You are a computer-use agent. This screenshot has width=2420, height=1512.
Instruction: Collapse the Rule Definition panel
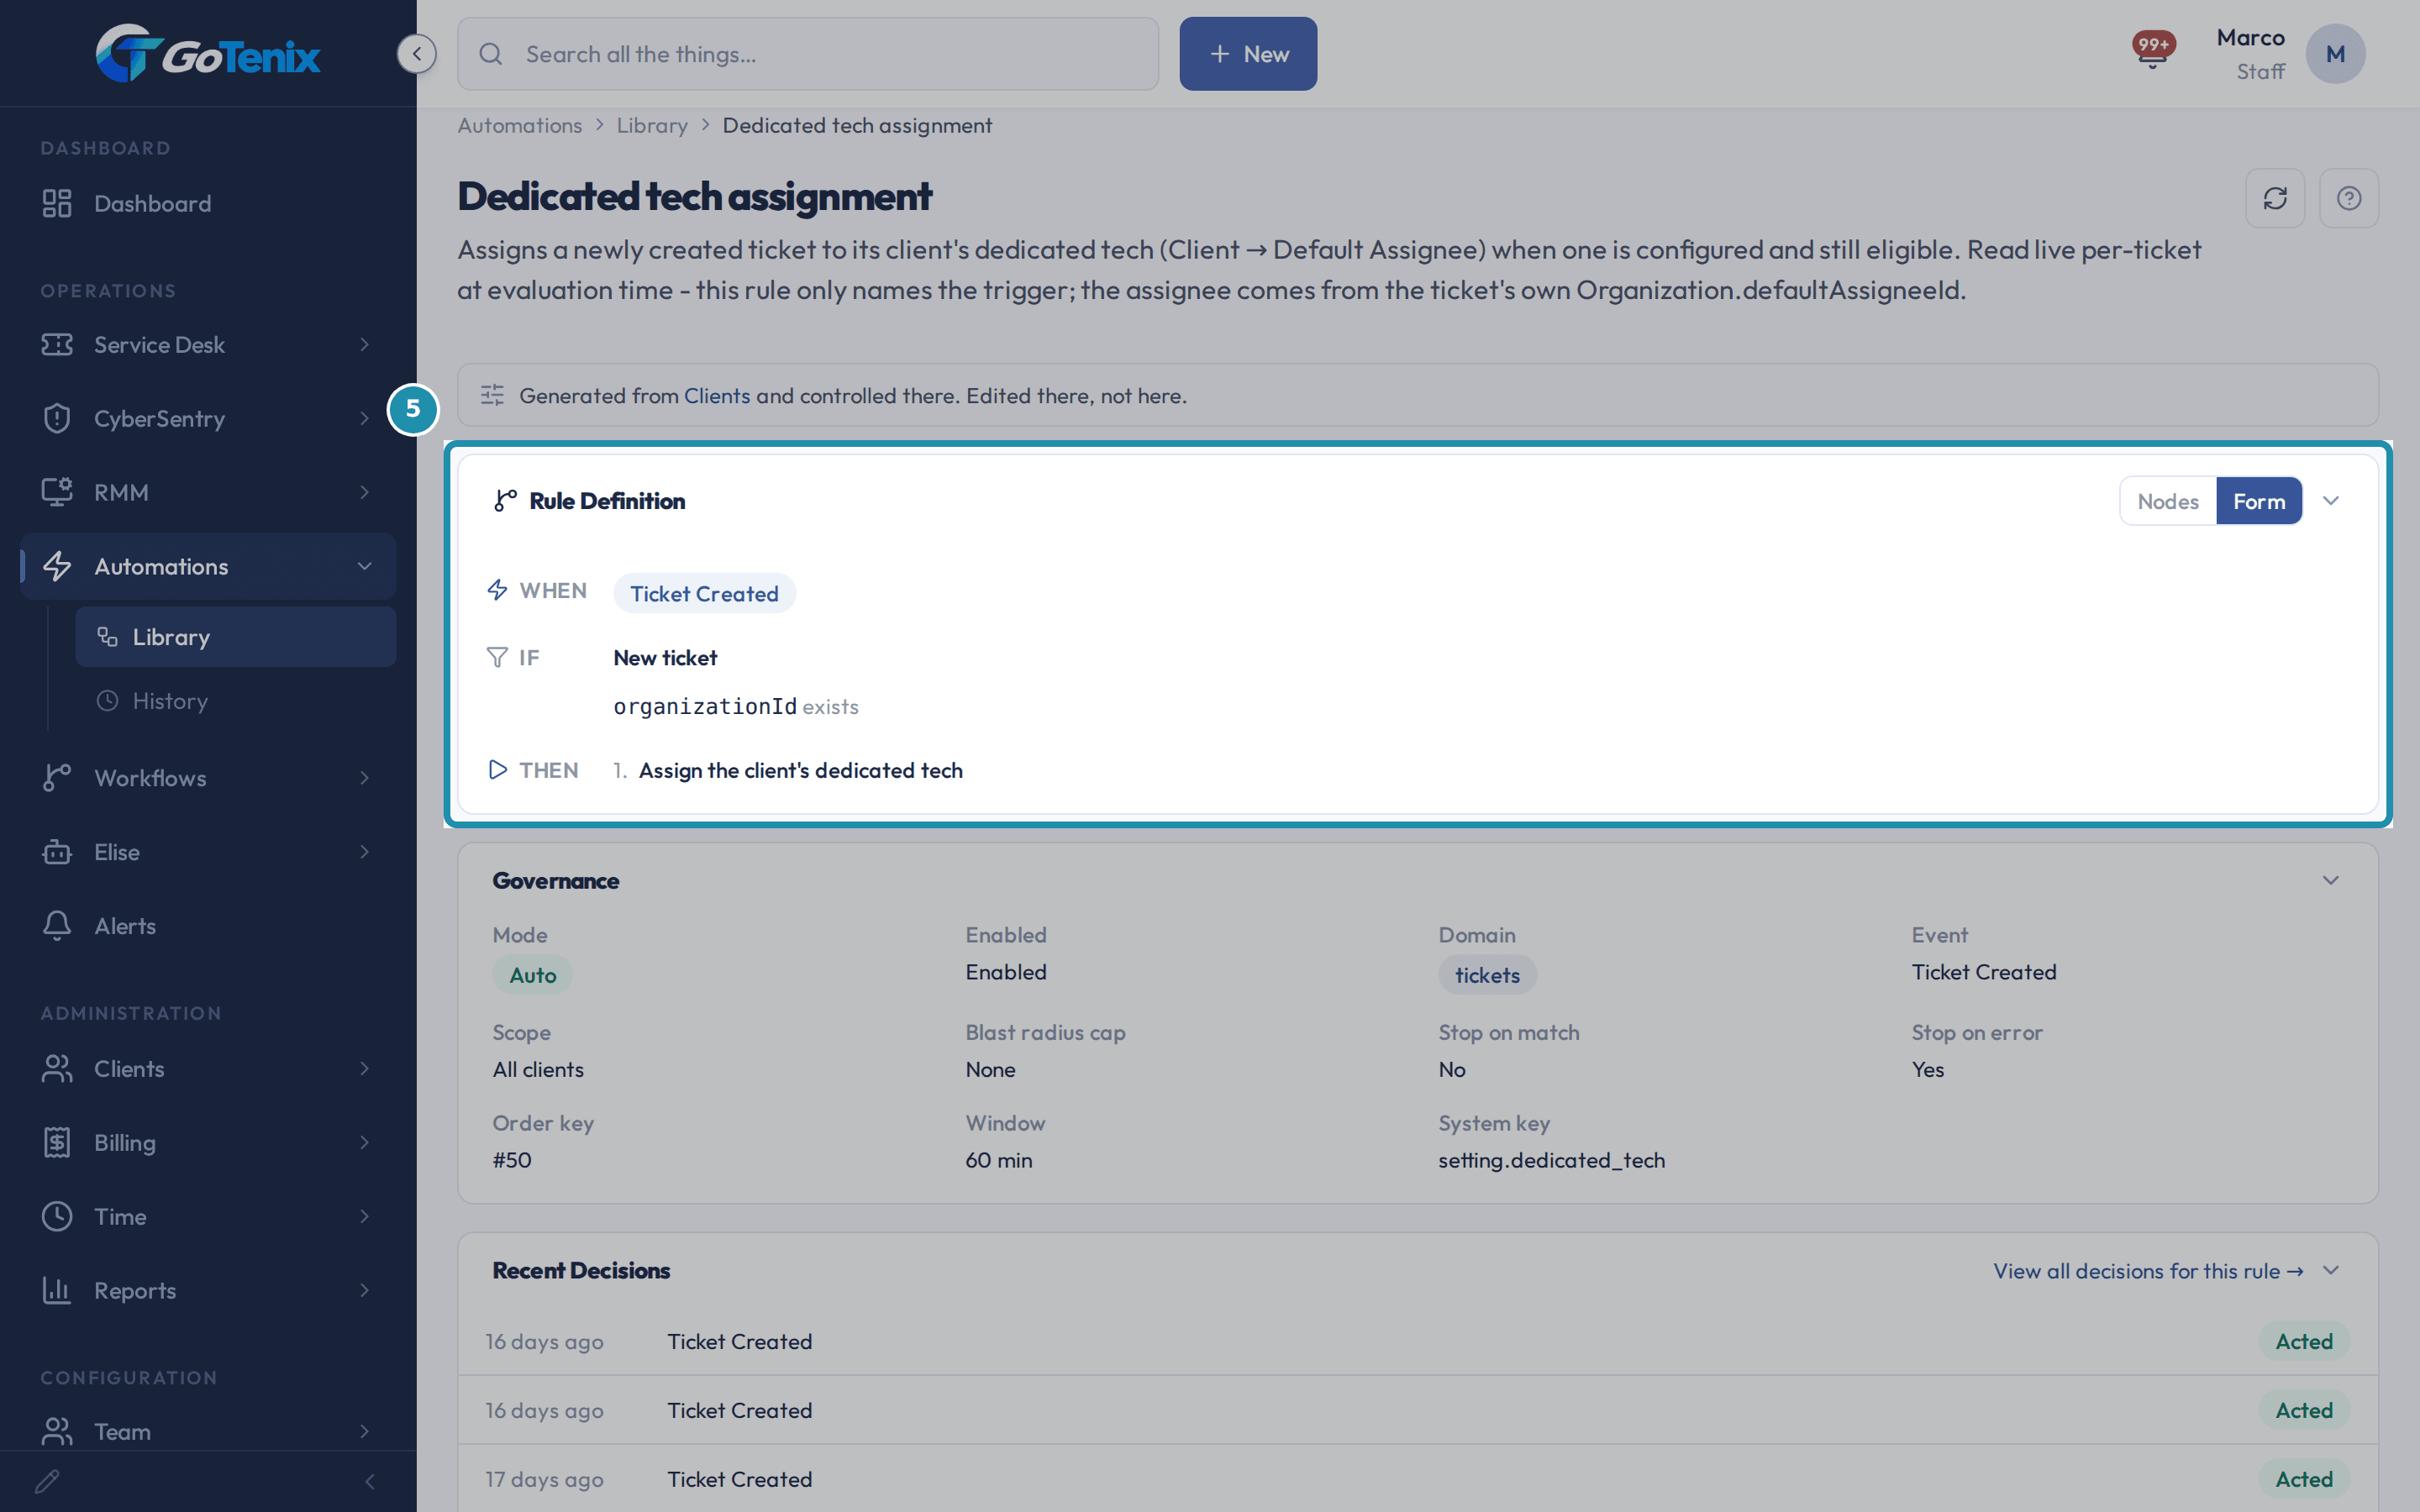tap(2331, 501)
